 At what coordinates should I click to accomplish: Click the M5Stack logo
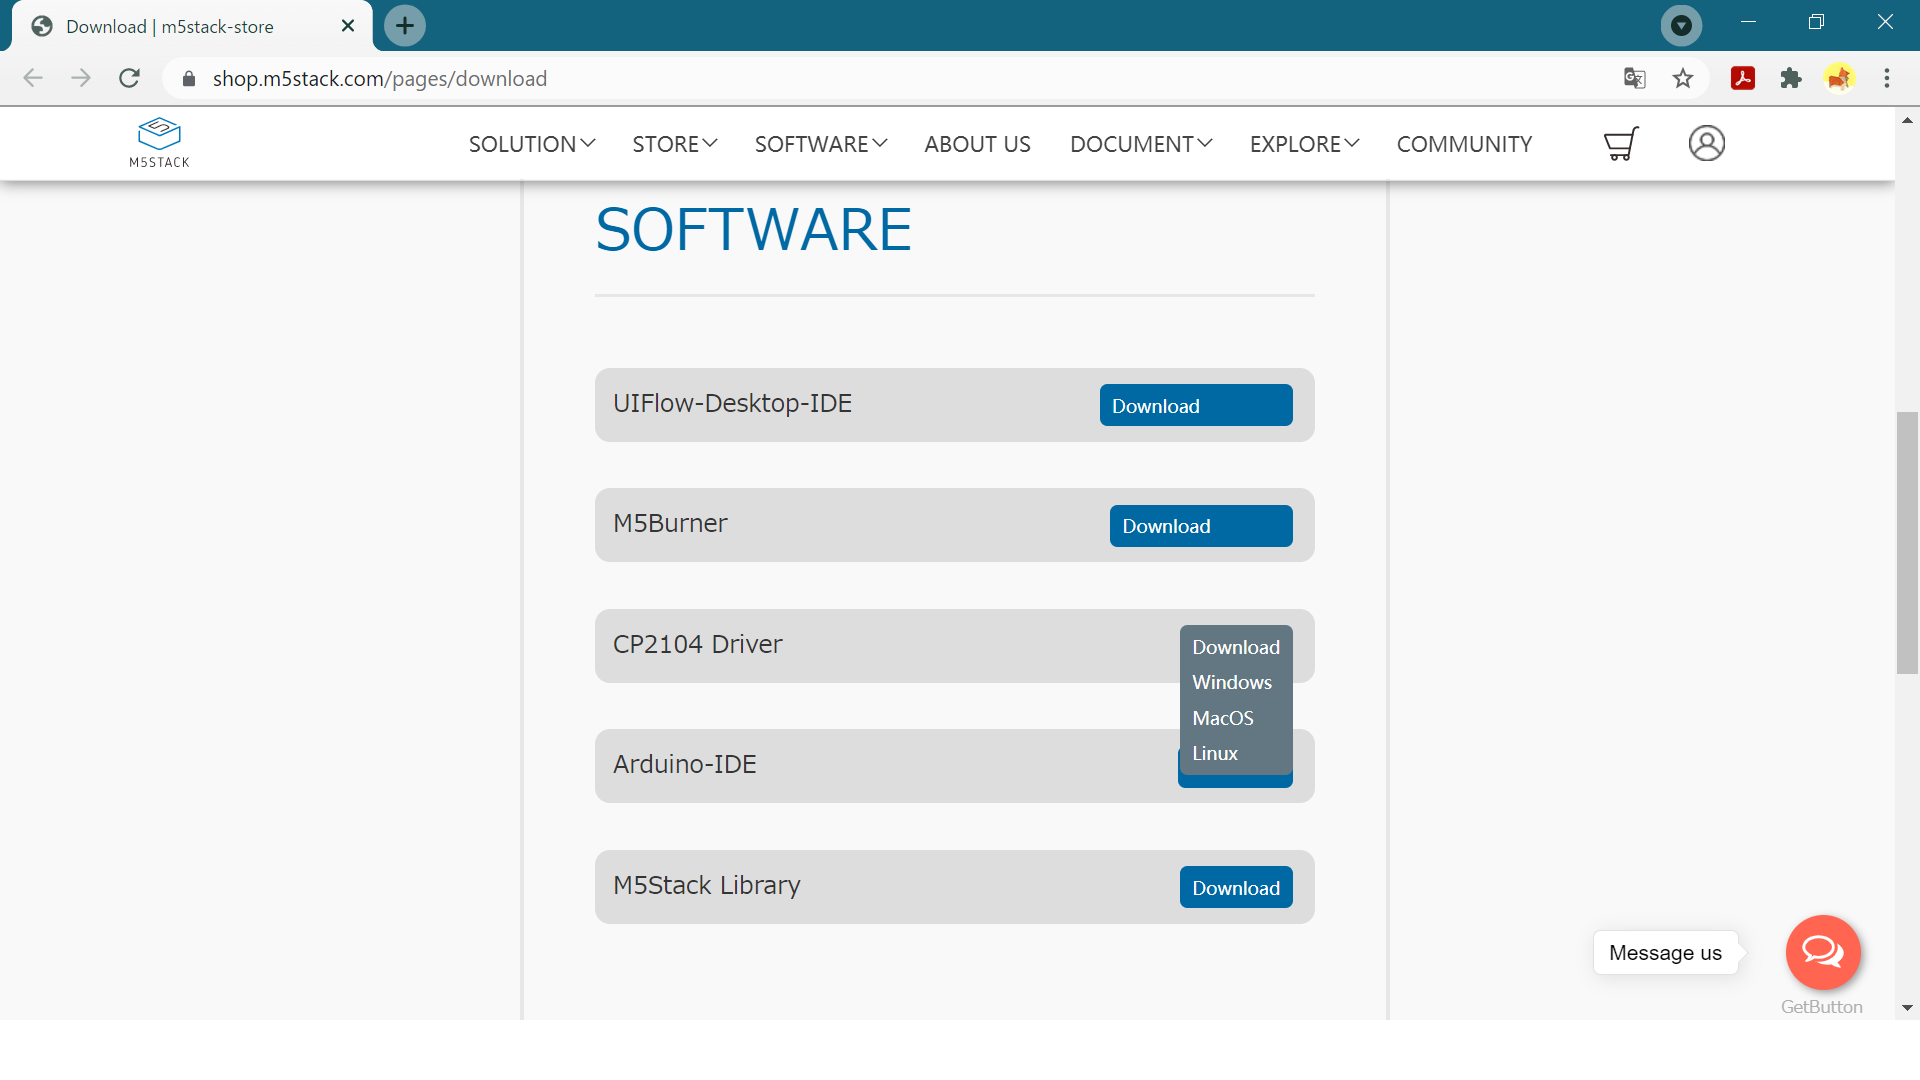(159, 143)
